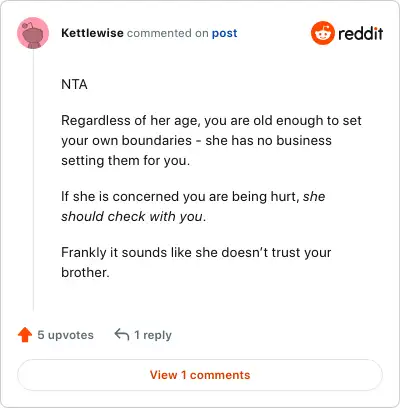Click the line starting 'your own boundaries'
400x408 pixels.
click(196, 141)
